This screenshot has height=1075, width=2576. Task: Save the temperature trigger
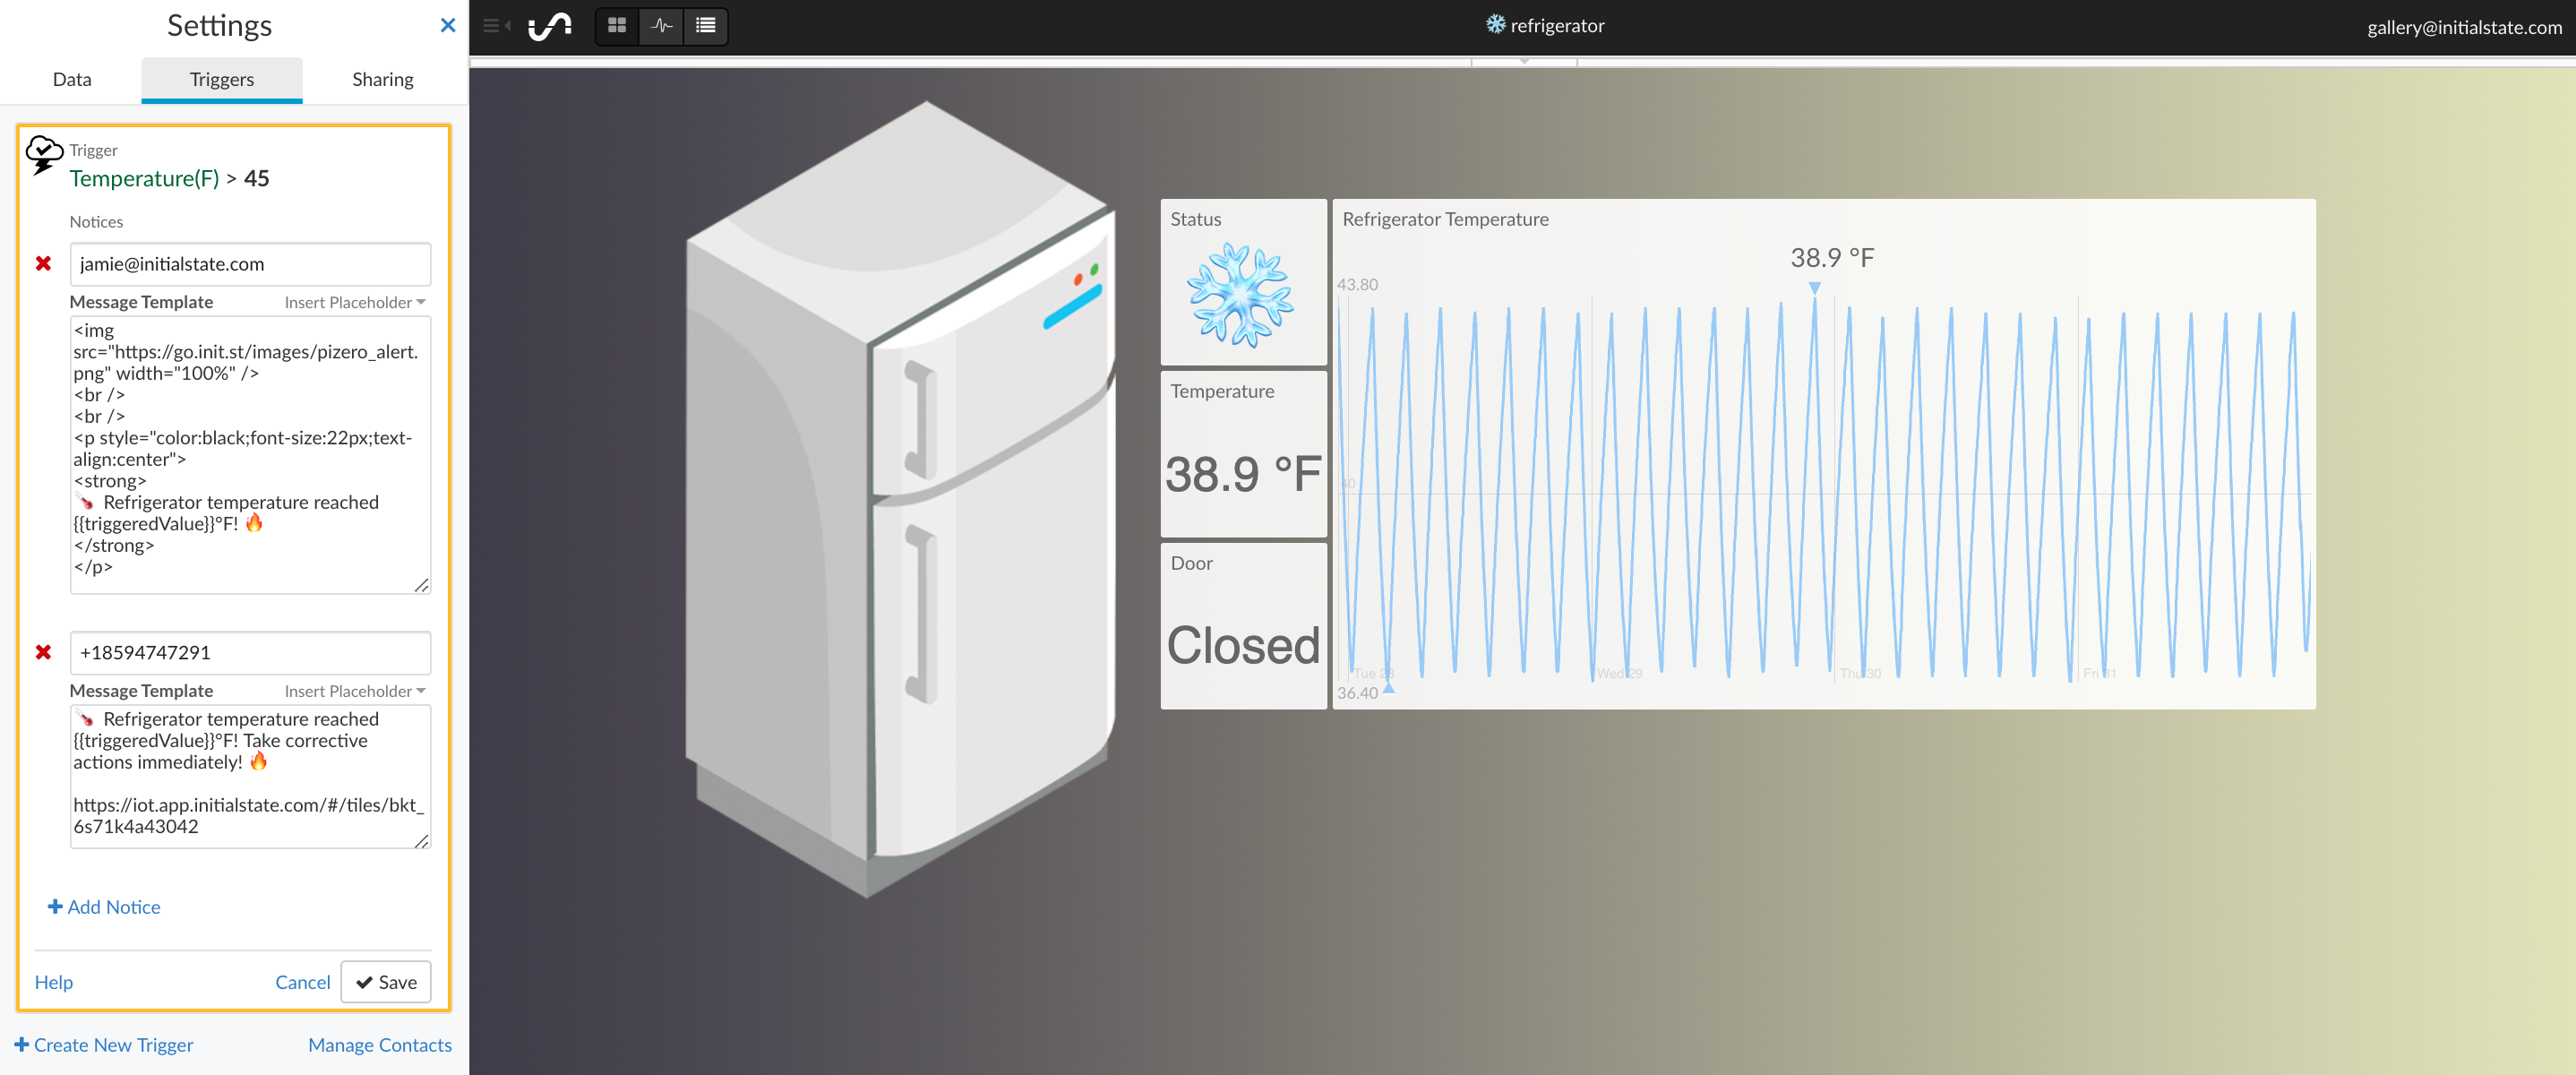click(386, 982)
